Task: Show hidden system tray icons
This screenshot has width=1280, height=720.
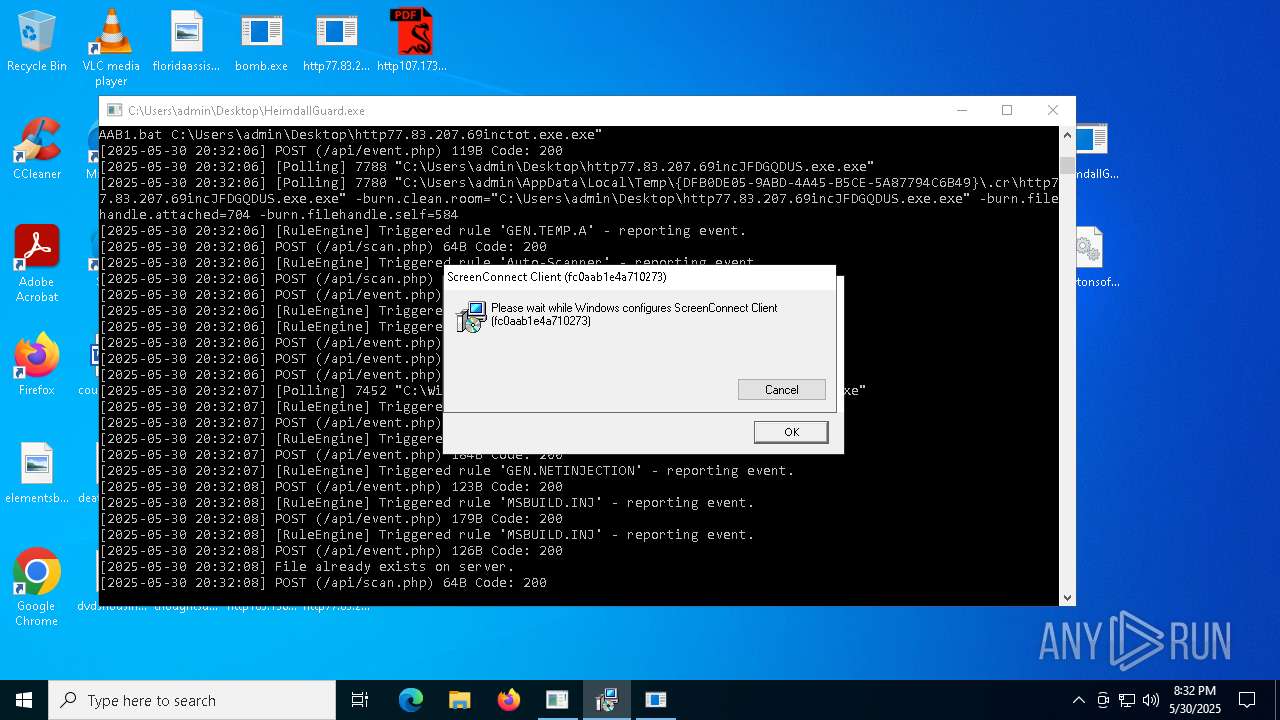Action: tap(1078, 700)
